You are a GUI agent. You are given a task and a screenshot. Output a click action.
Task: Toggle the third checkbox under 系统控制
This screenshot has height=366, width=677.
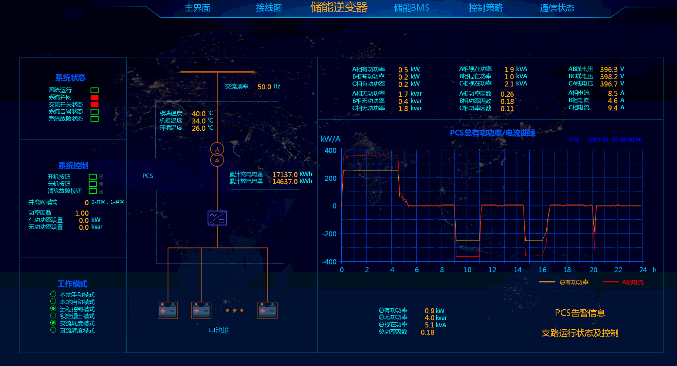(93, 190)
